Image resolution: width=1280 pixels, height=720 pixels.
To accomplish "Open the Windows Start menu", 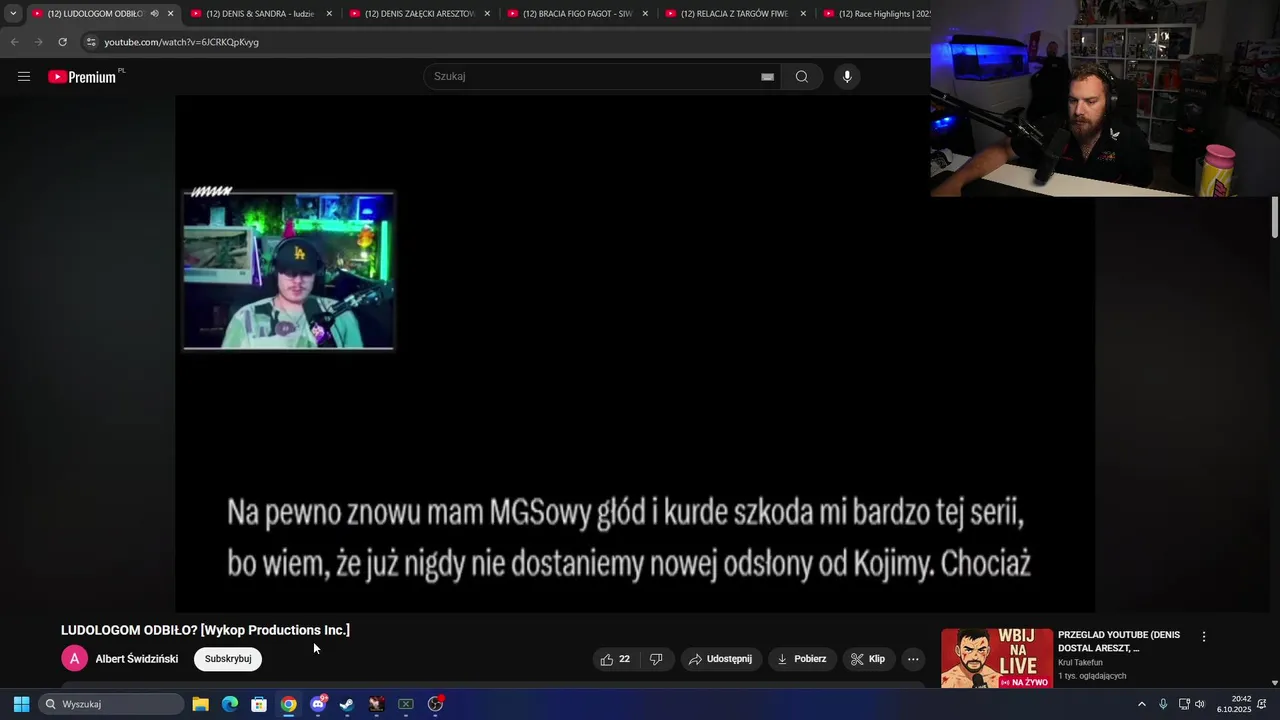I will 21,704.
